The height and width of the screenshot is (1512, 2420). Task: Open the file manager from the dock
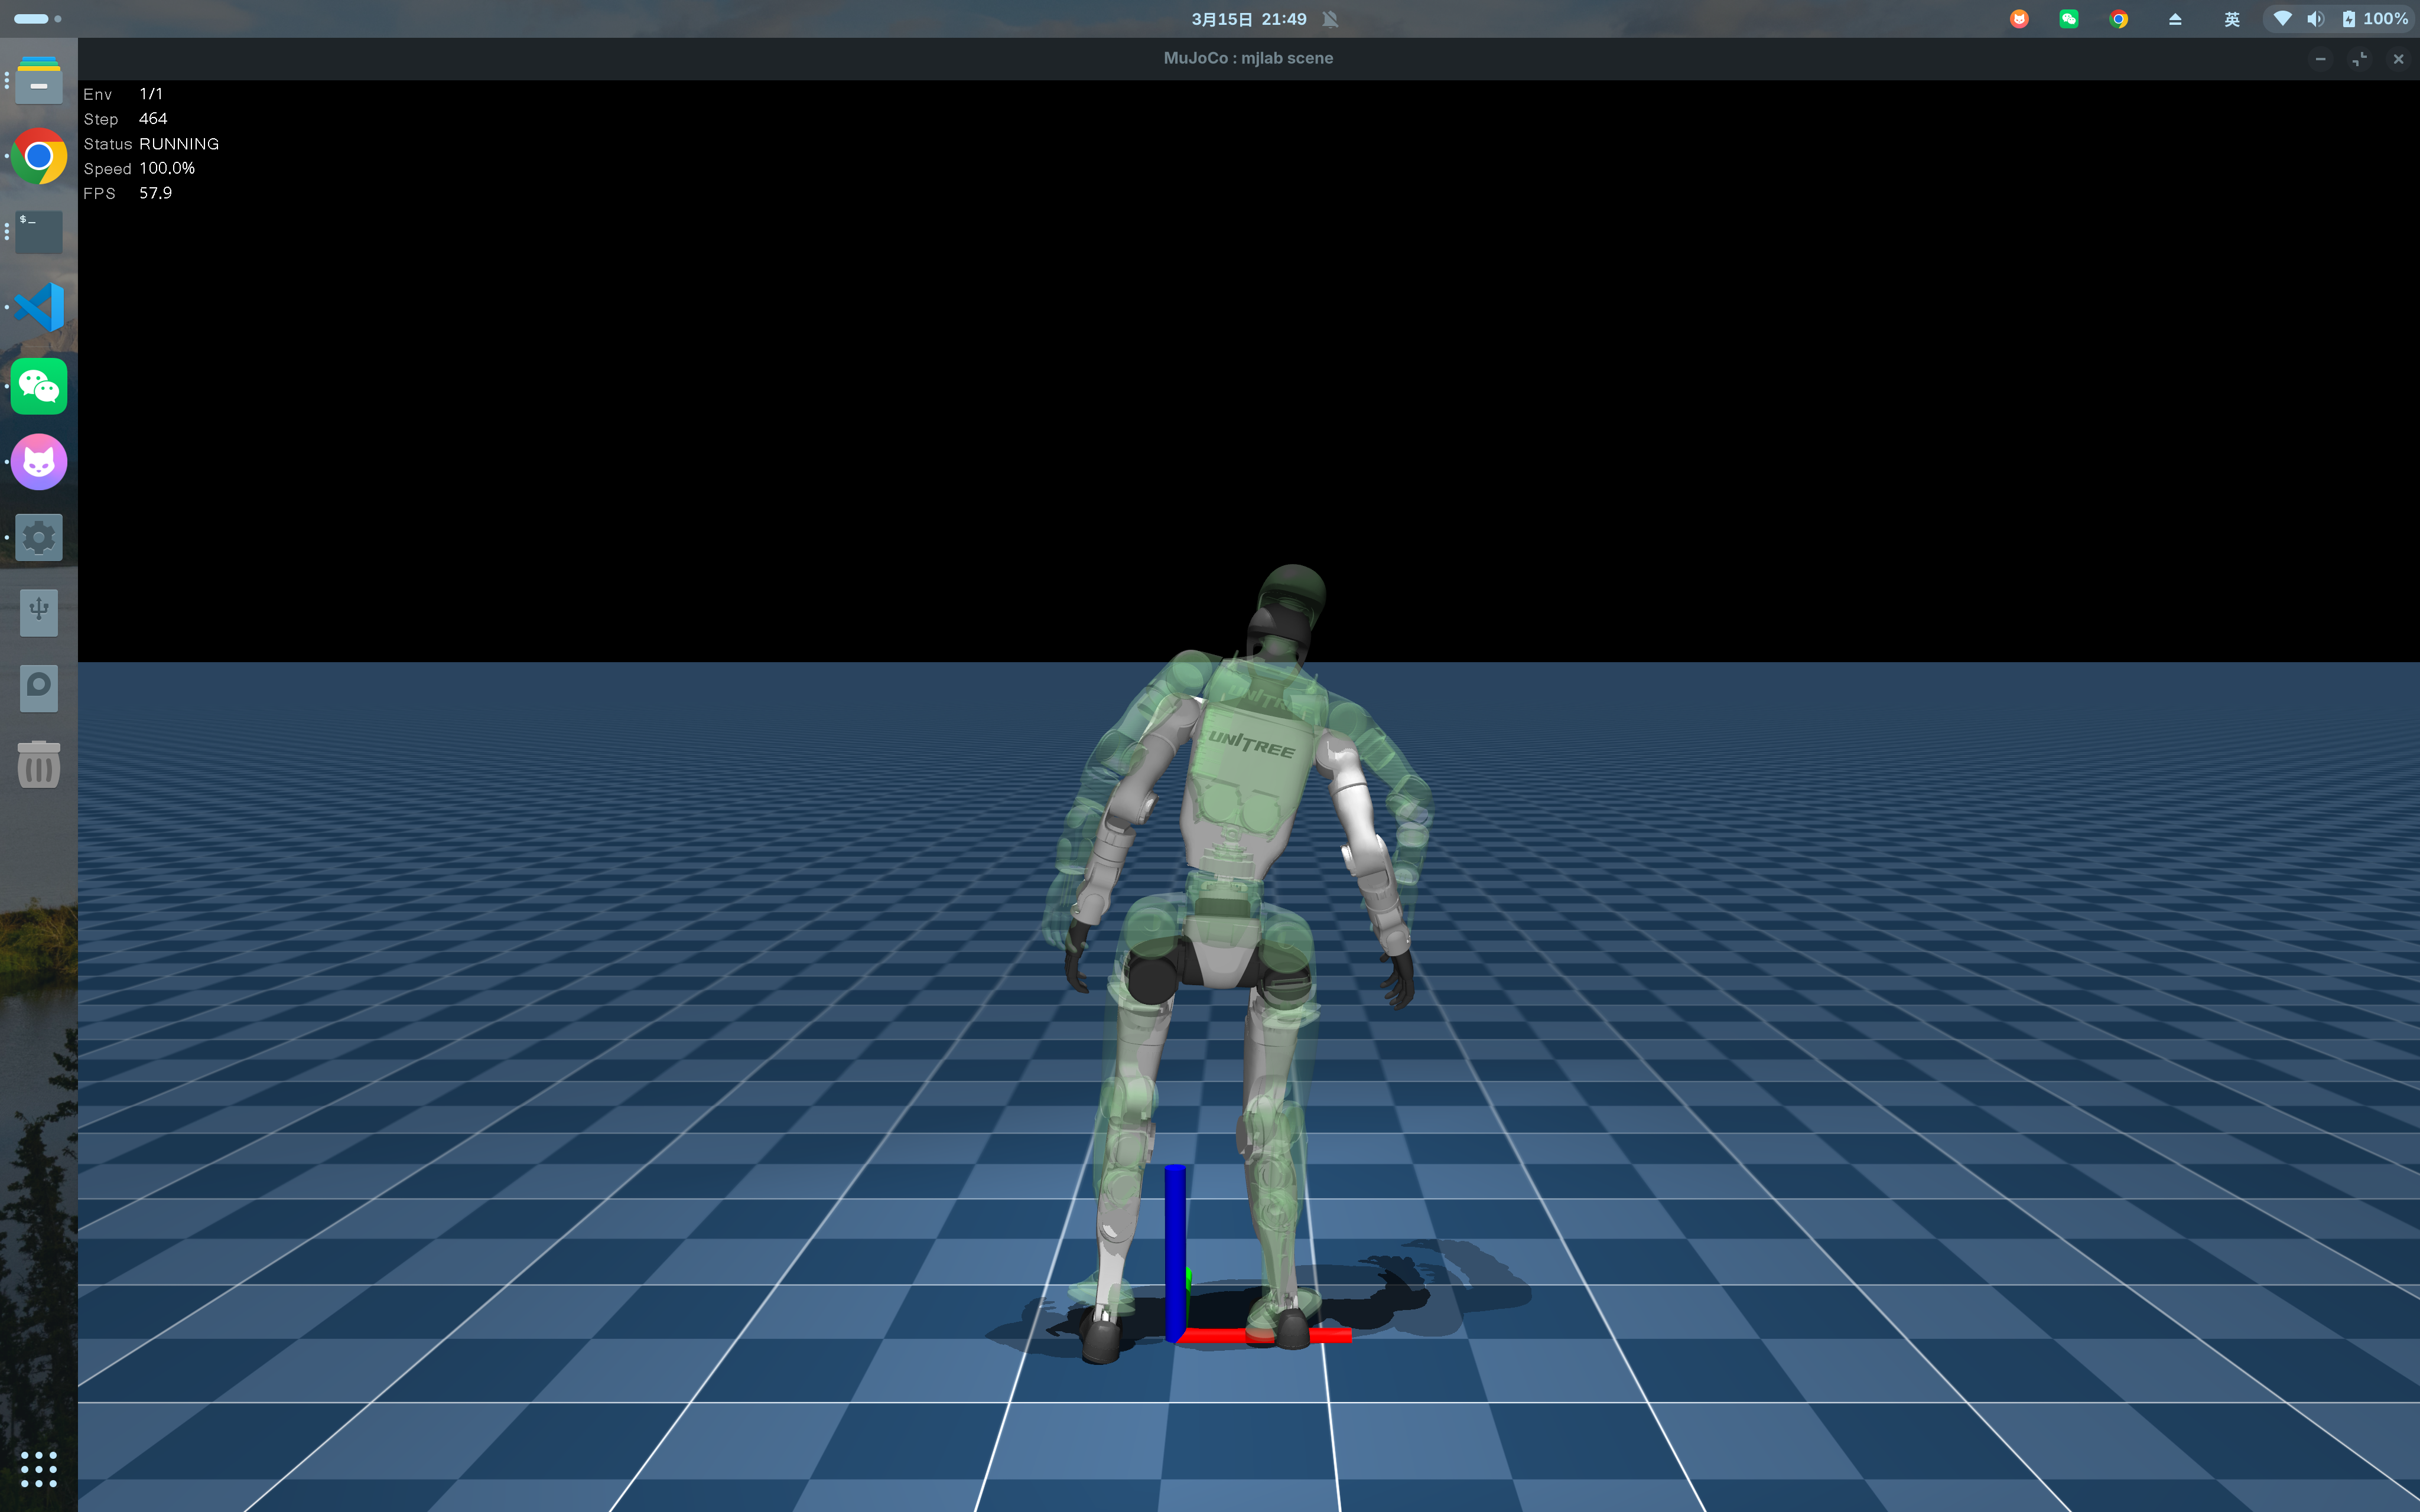39,80
